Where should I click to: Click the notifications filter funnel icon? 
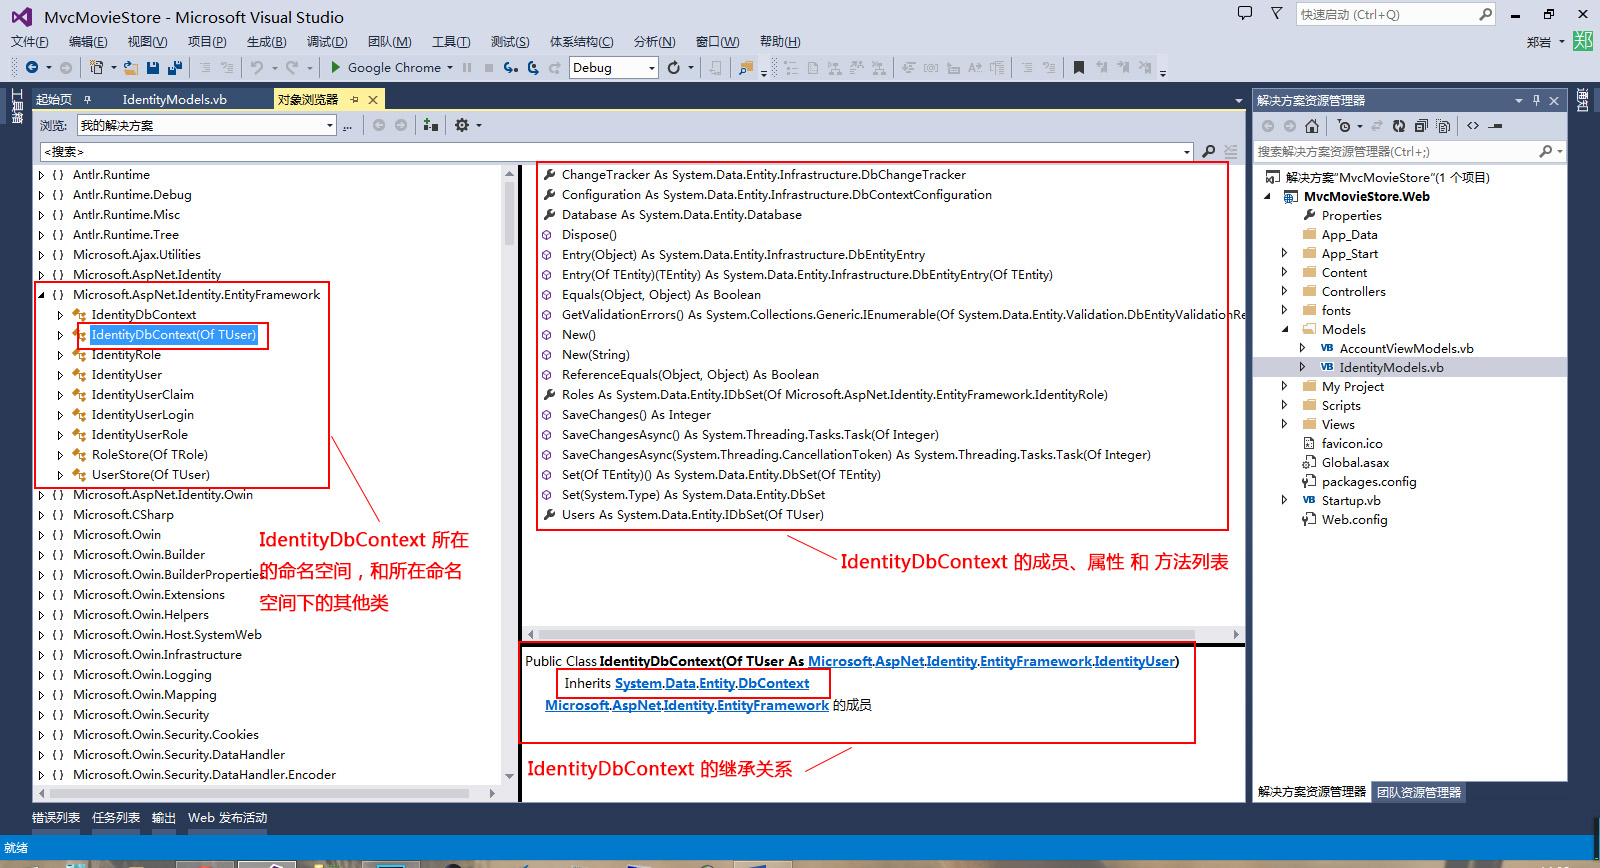1276,13
